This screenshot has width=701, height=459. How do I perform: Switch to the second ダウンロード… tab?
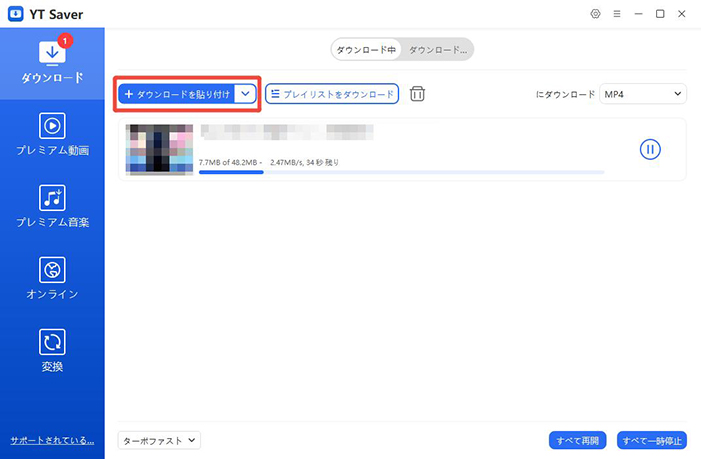point(437,49)
